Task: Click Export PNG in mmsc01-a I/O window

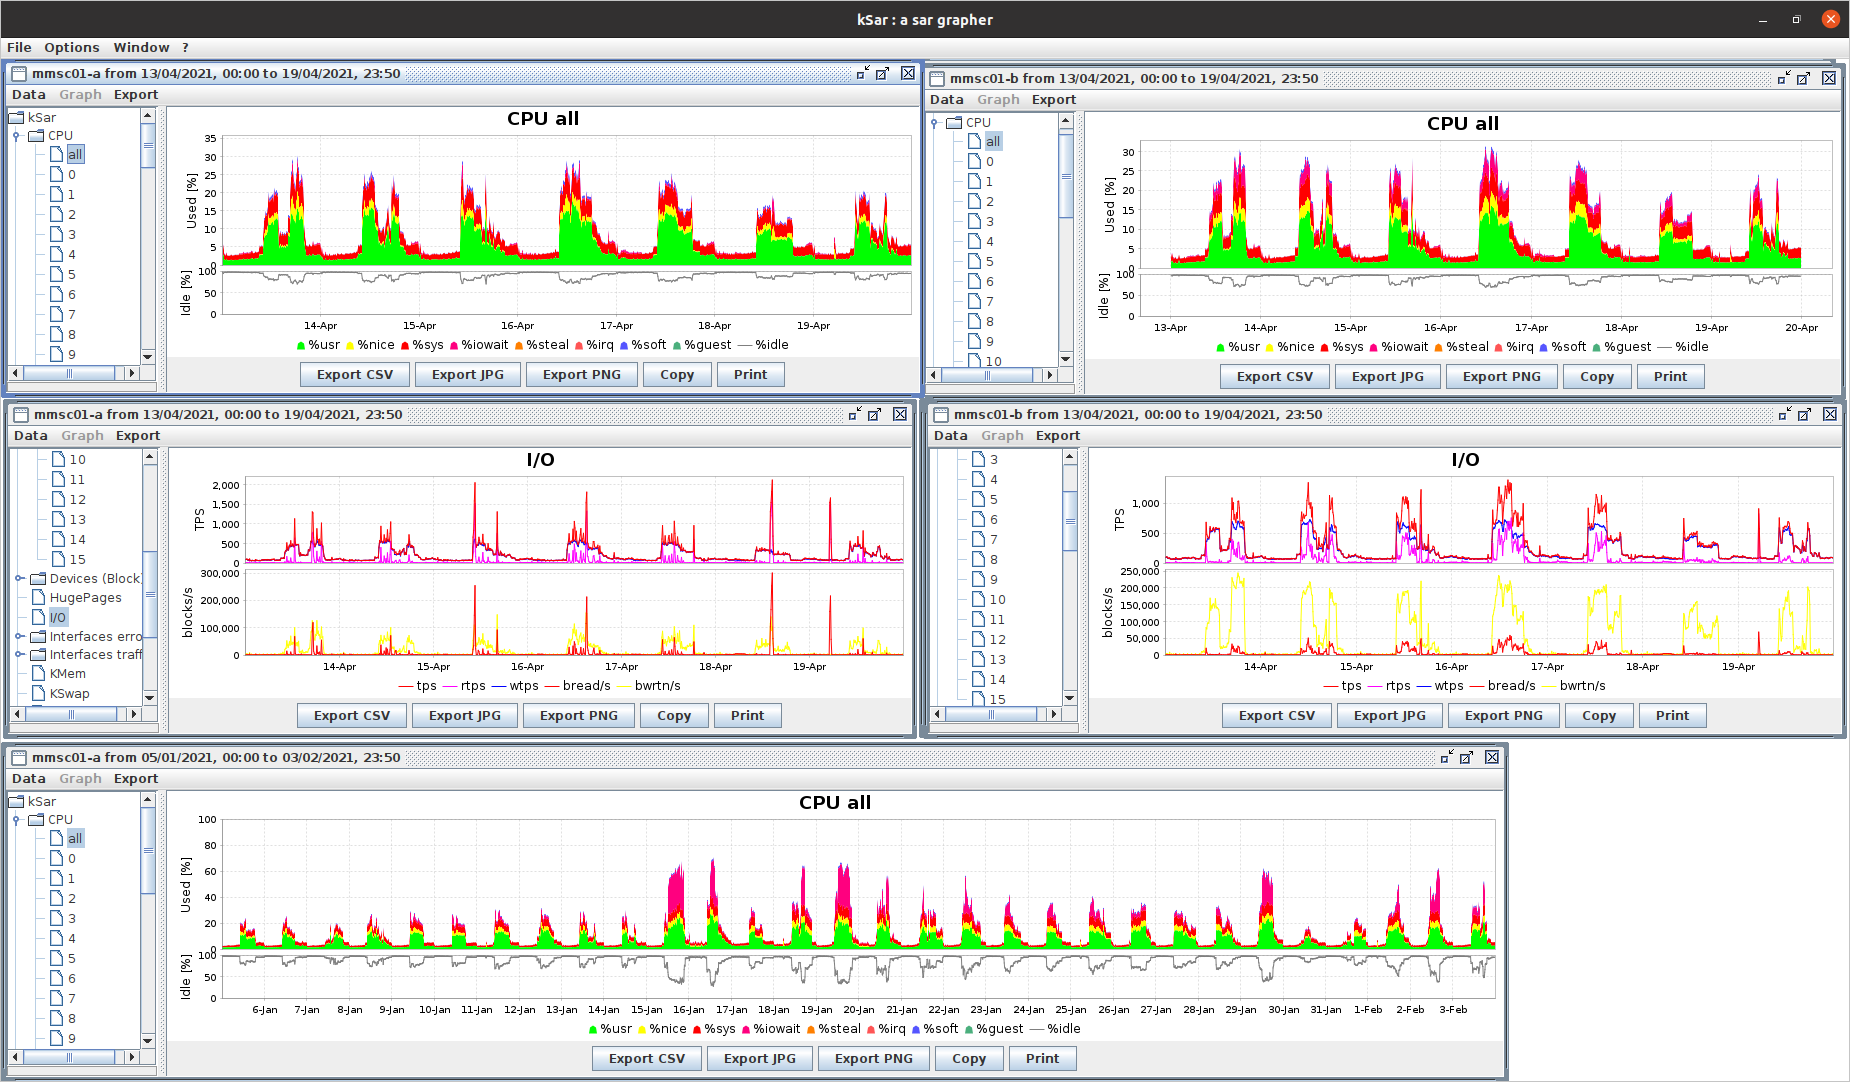Action: 578,715
